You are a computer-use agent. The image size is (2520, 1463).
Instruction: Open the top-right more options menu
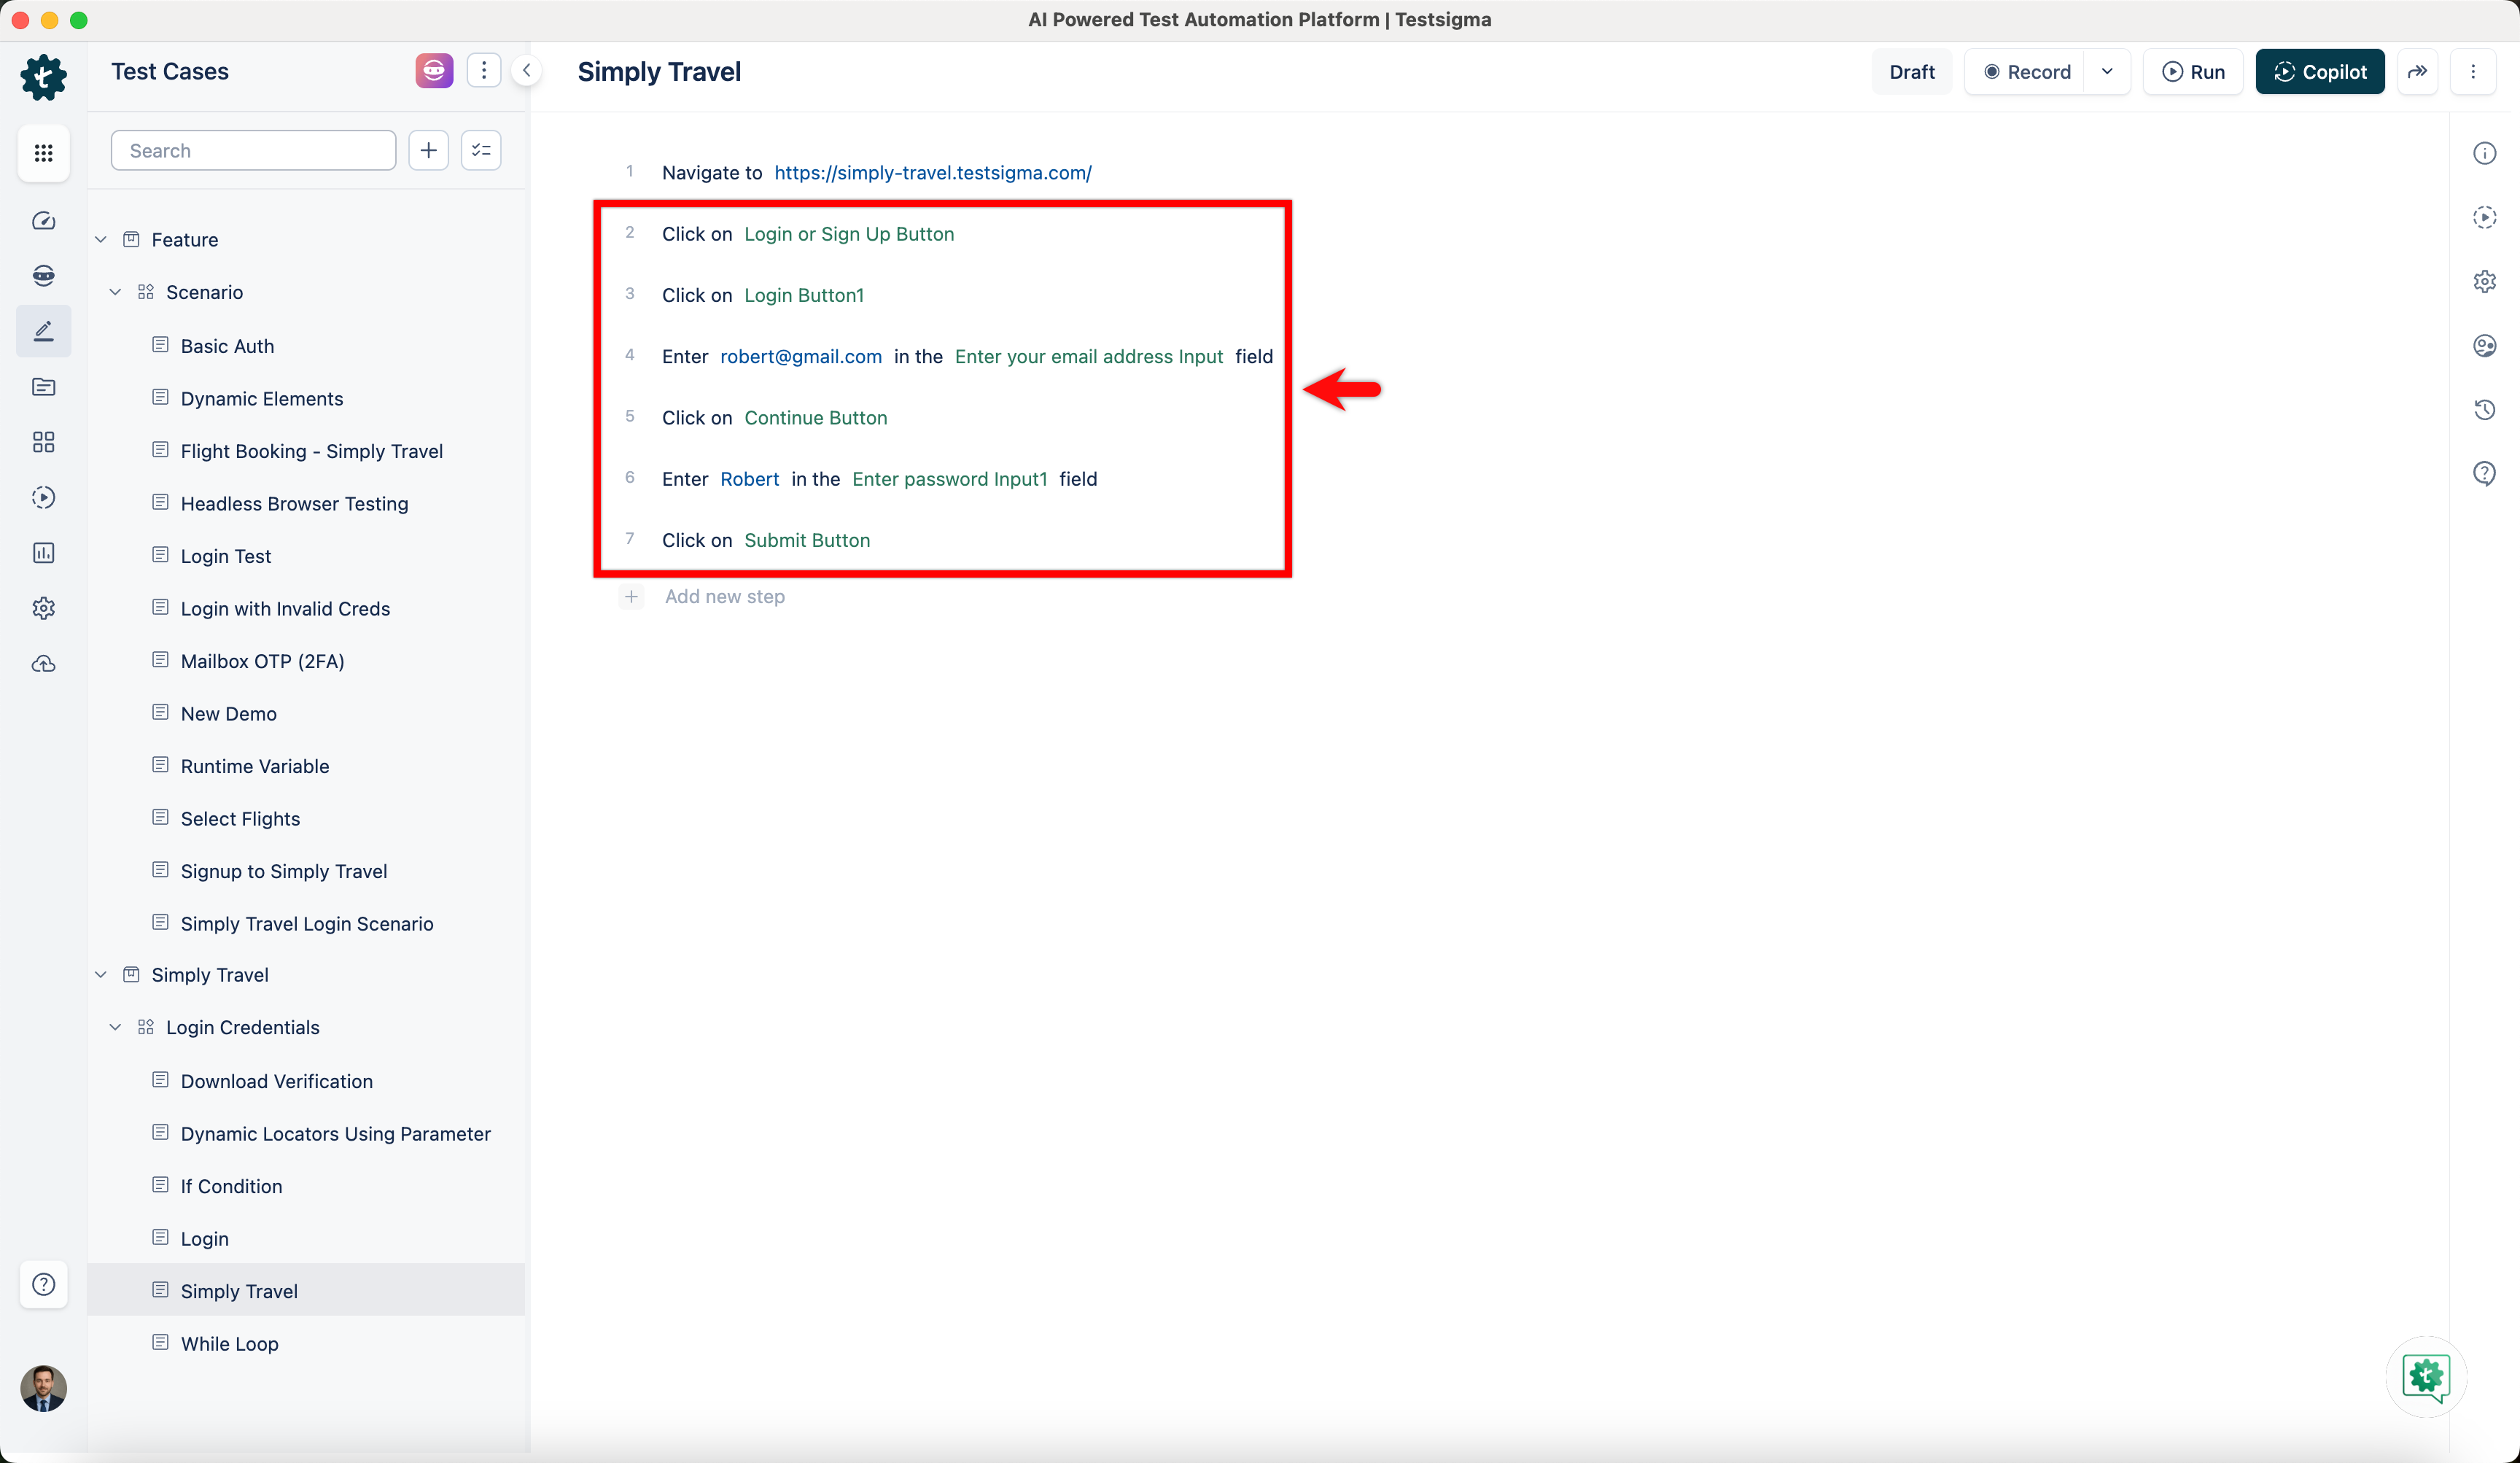pyautogui.click(x=2473, y=72)
